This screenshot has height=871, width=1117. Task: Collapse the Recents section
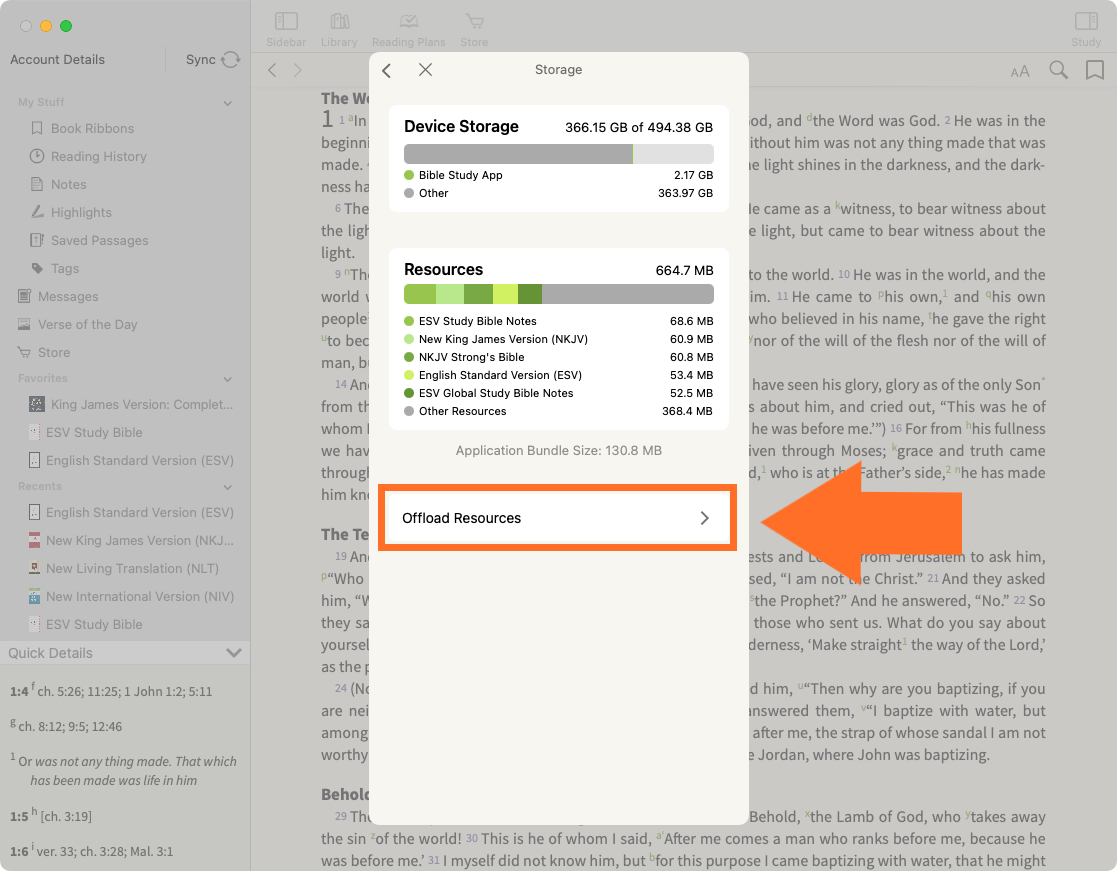(228, 487)
